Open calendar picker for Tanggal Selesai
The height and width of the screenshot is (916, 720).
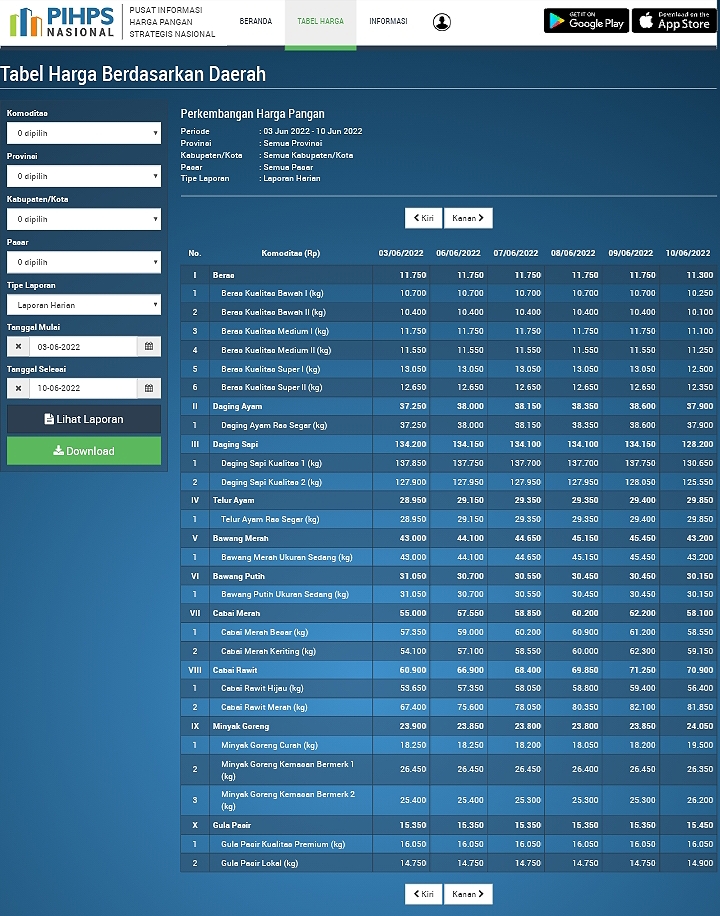pyautogui.click(x=149, y=389)
